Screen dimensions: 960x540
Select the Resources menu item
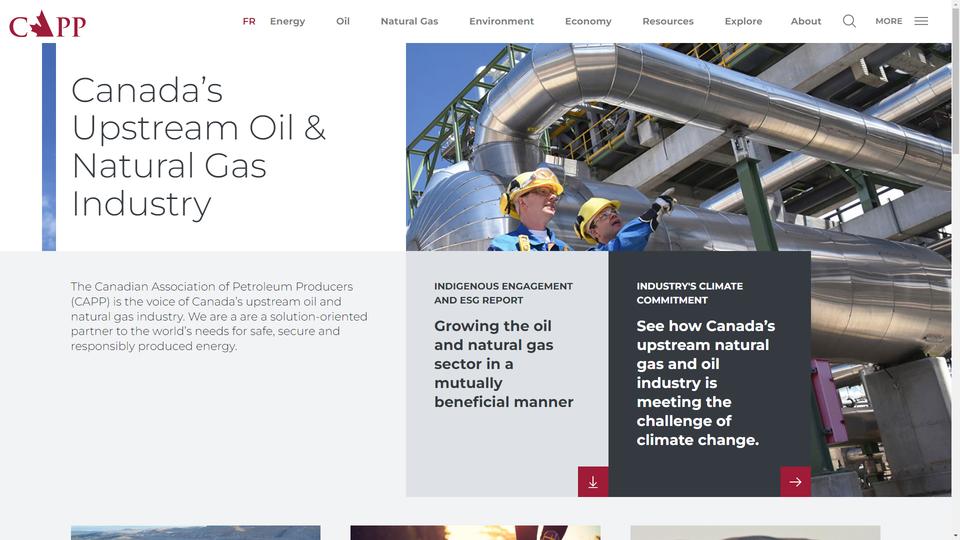coord(668,21)
